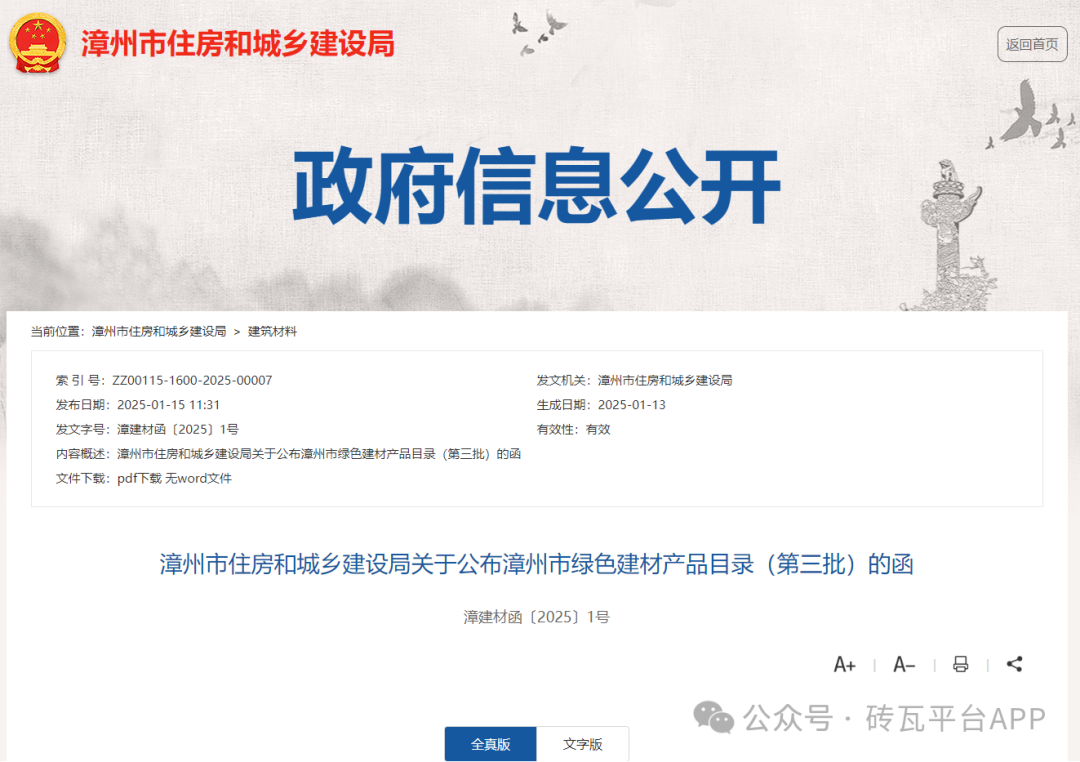Click the WeChat logo watermark icon

tap(714, 718)
